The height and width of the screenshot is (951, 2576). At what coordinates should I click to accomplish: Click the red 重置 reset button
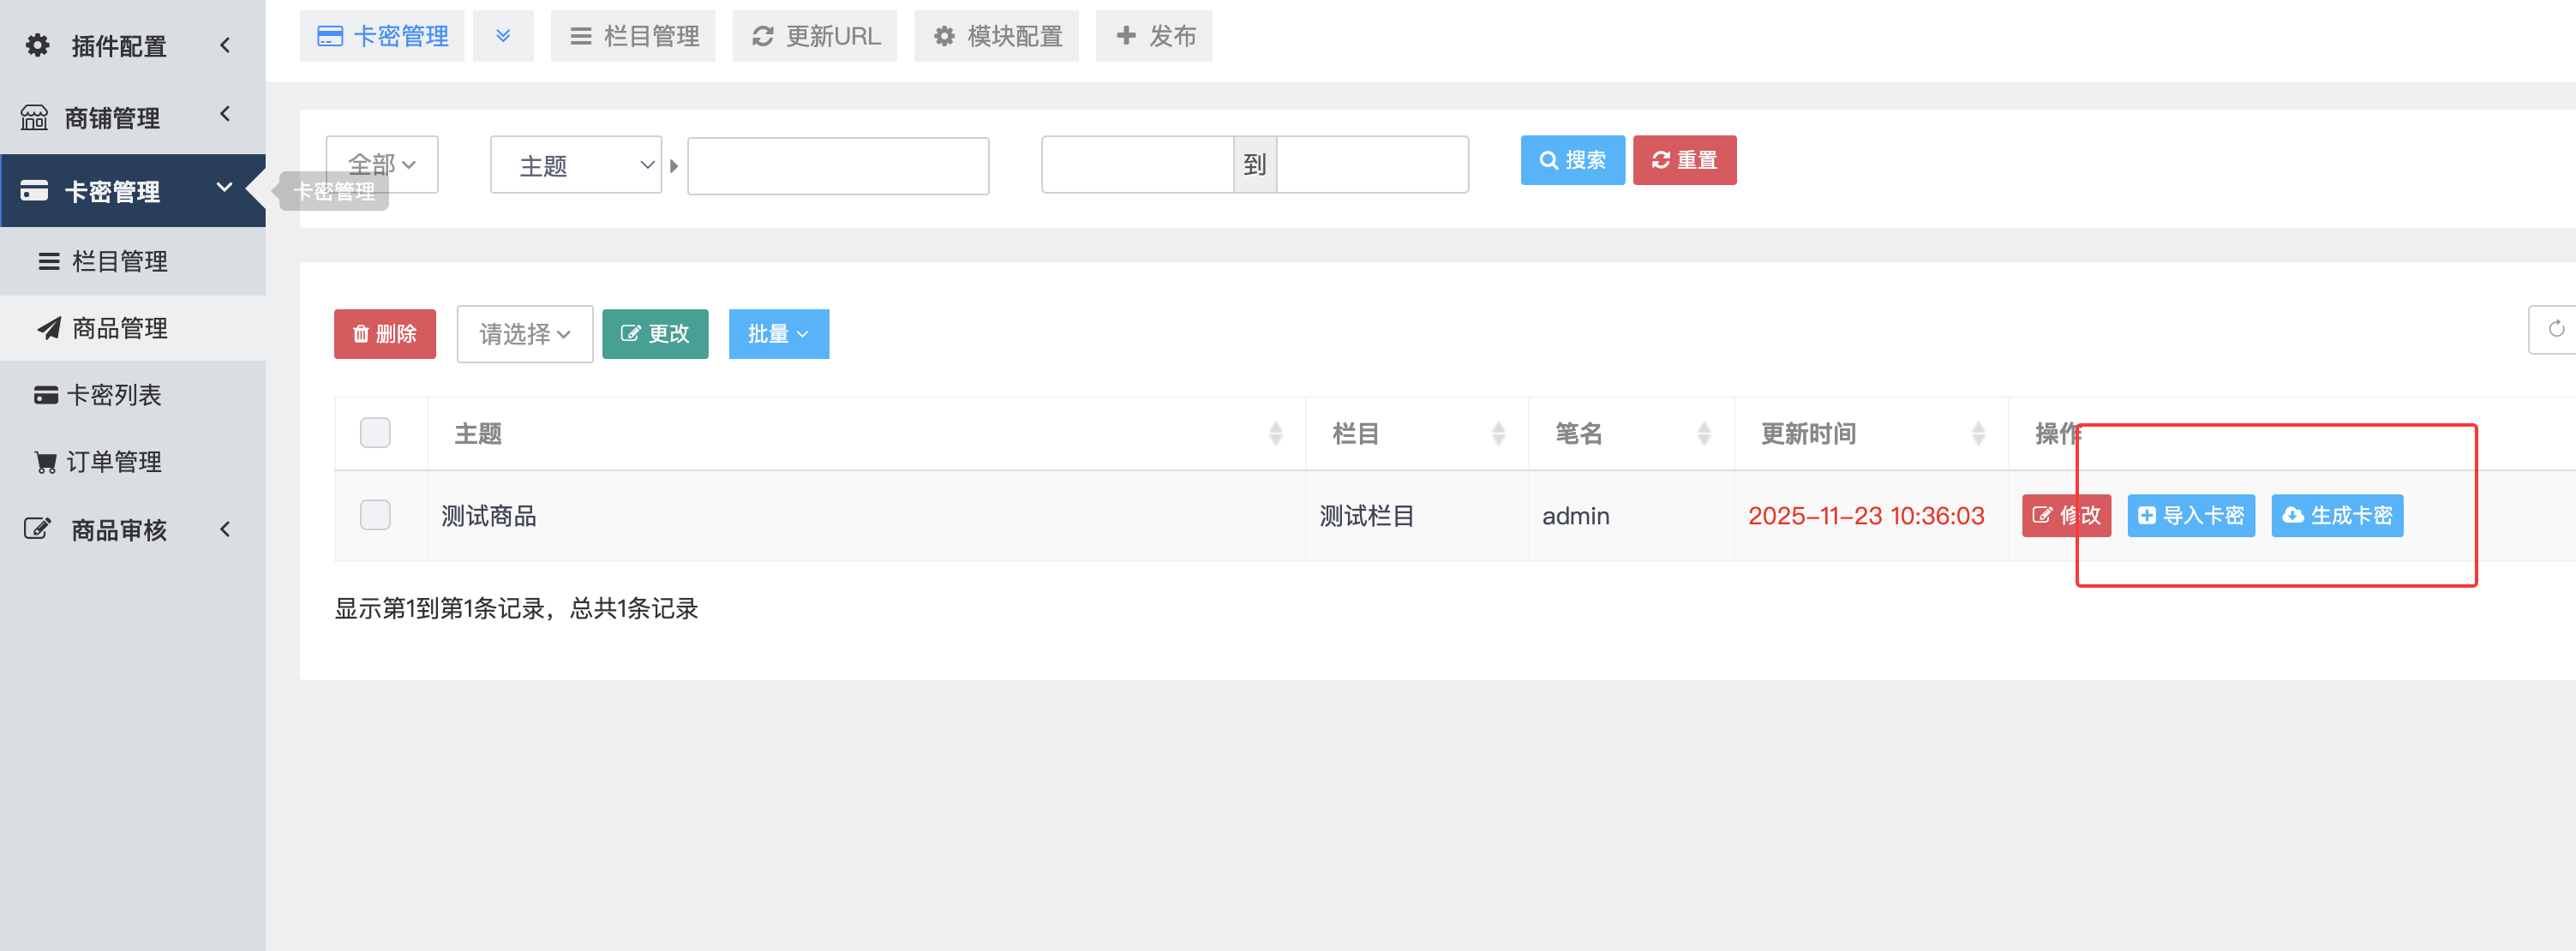coord(1684,160)
